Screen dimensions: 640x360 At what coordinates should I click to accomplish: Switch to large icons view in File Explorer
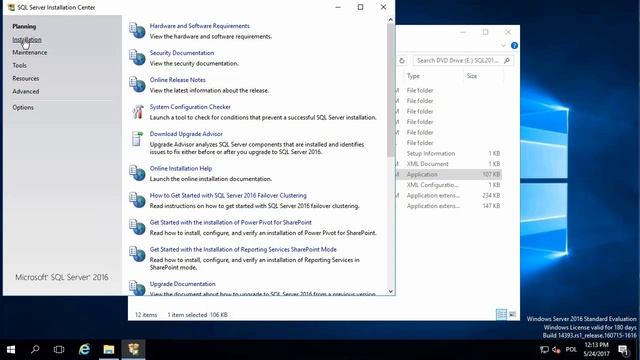[512, 314]
